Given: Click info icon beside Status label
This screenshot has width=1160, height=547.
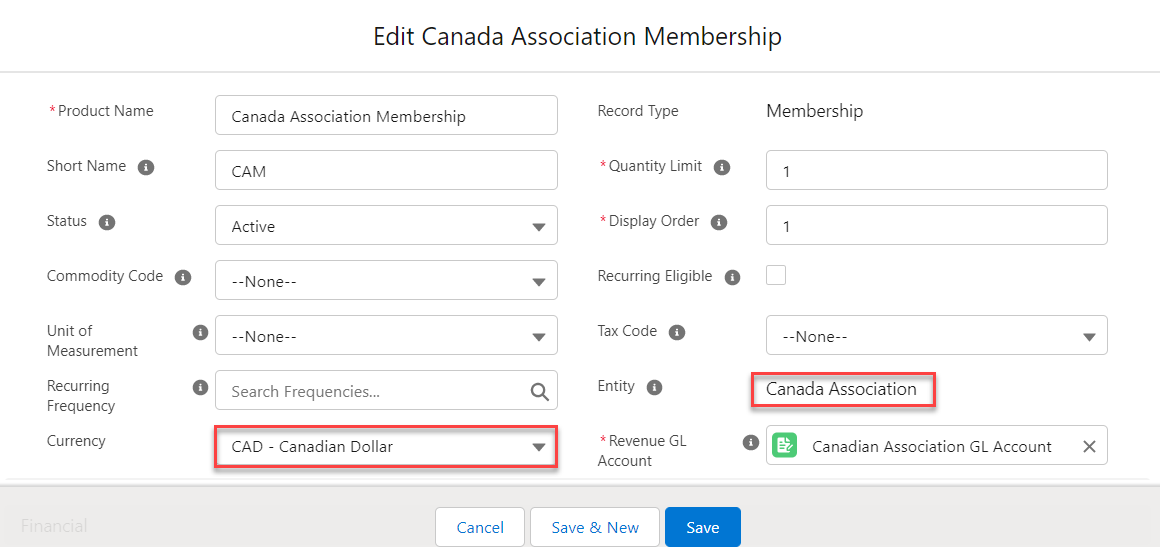Looking at the screenshot, I should click(x=107, y=222).
